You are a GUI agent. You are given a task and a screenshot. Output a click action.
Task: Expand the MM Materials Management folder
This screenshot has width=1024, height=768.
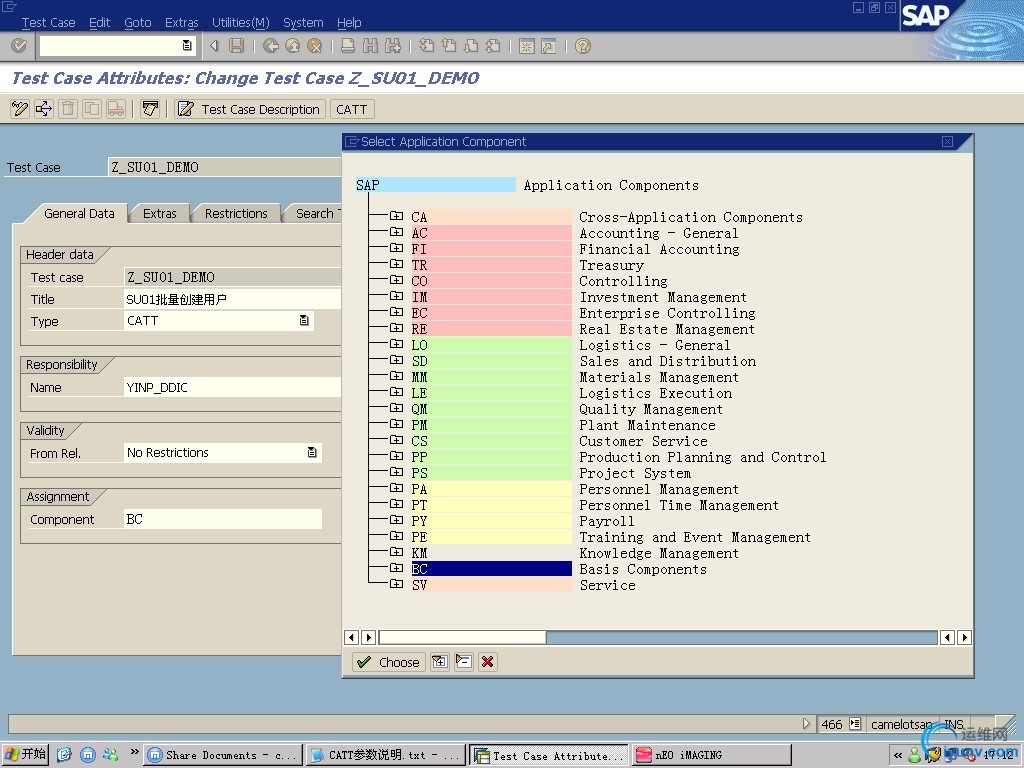pyautogui.click(x=396, y=377)
